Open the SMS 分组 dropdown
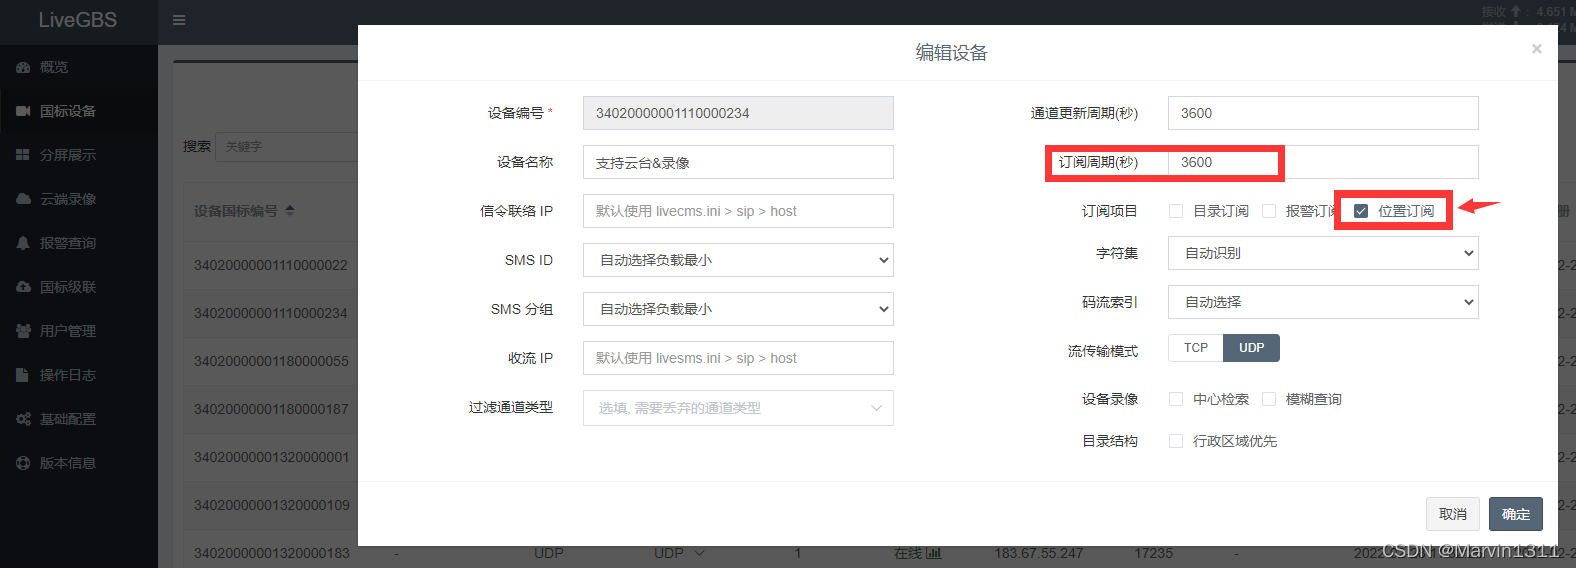Viewport: 1576px width, 568px height. pyautogui.click(x=738, y=309)
